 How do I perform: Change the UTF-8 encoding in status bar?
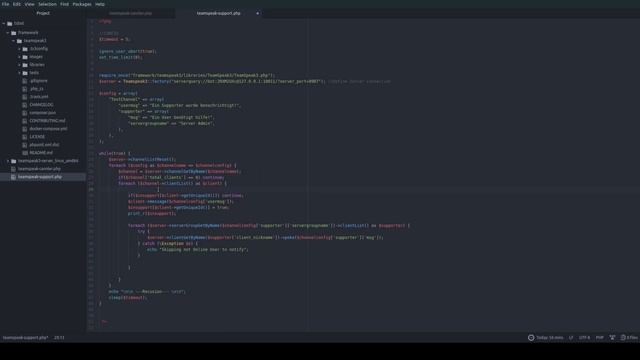[584, 338]
